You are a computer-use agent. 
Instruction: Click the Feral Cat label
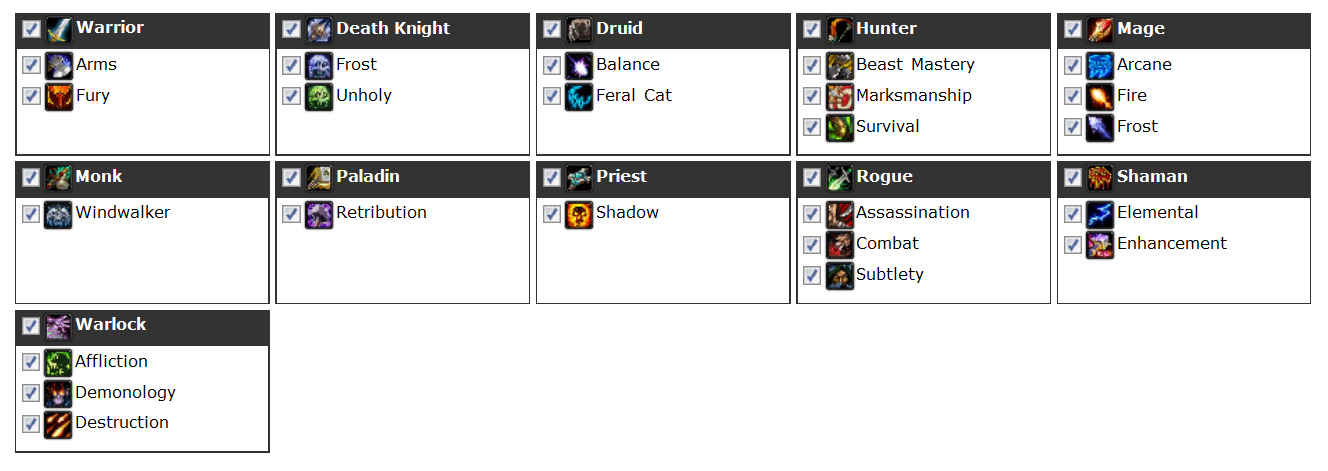(x=634, y=96)
